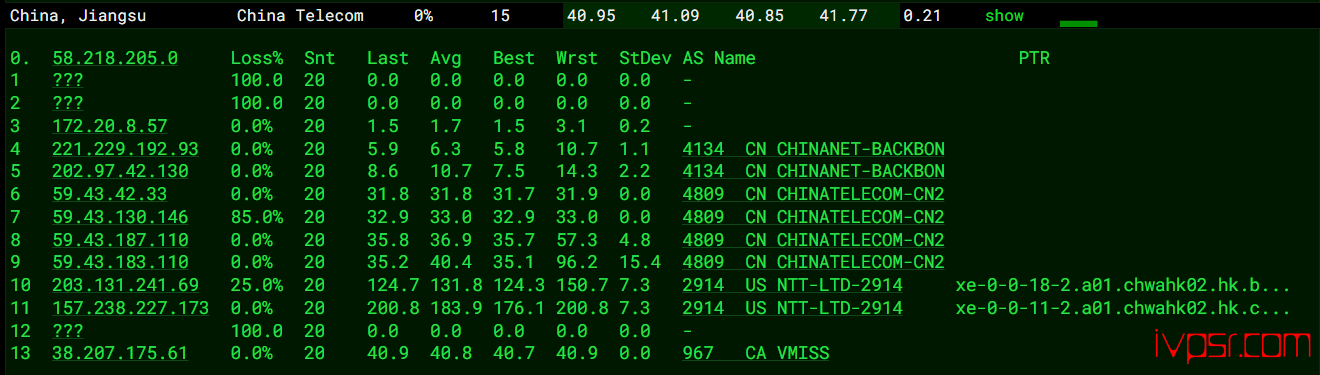Viewport: 1320px width, 375px height.
Task: Click AS 4809 on hop 6 row
Action: pyautogui.click(x=703, y=194)
